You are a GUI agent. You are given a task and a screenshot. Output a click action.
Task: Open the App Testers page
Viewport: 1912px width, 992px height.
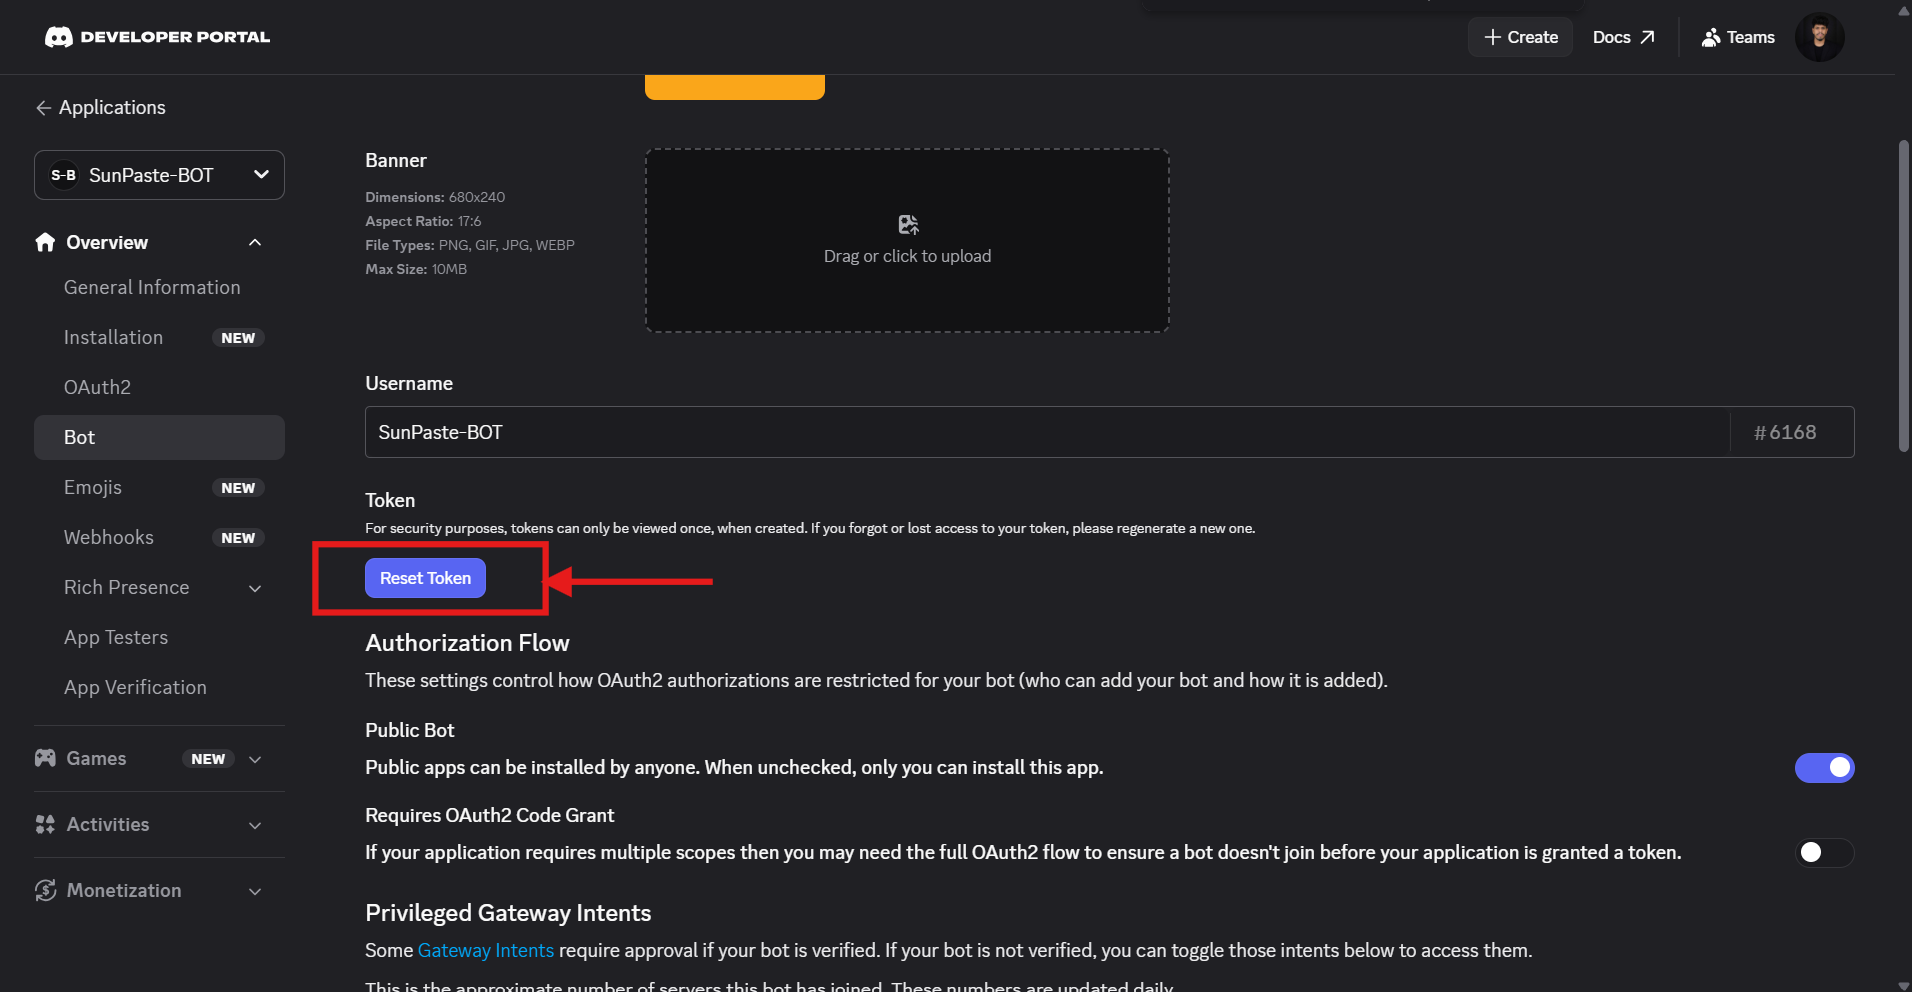pyautogui.click(x=116, y=637)
